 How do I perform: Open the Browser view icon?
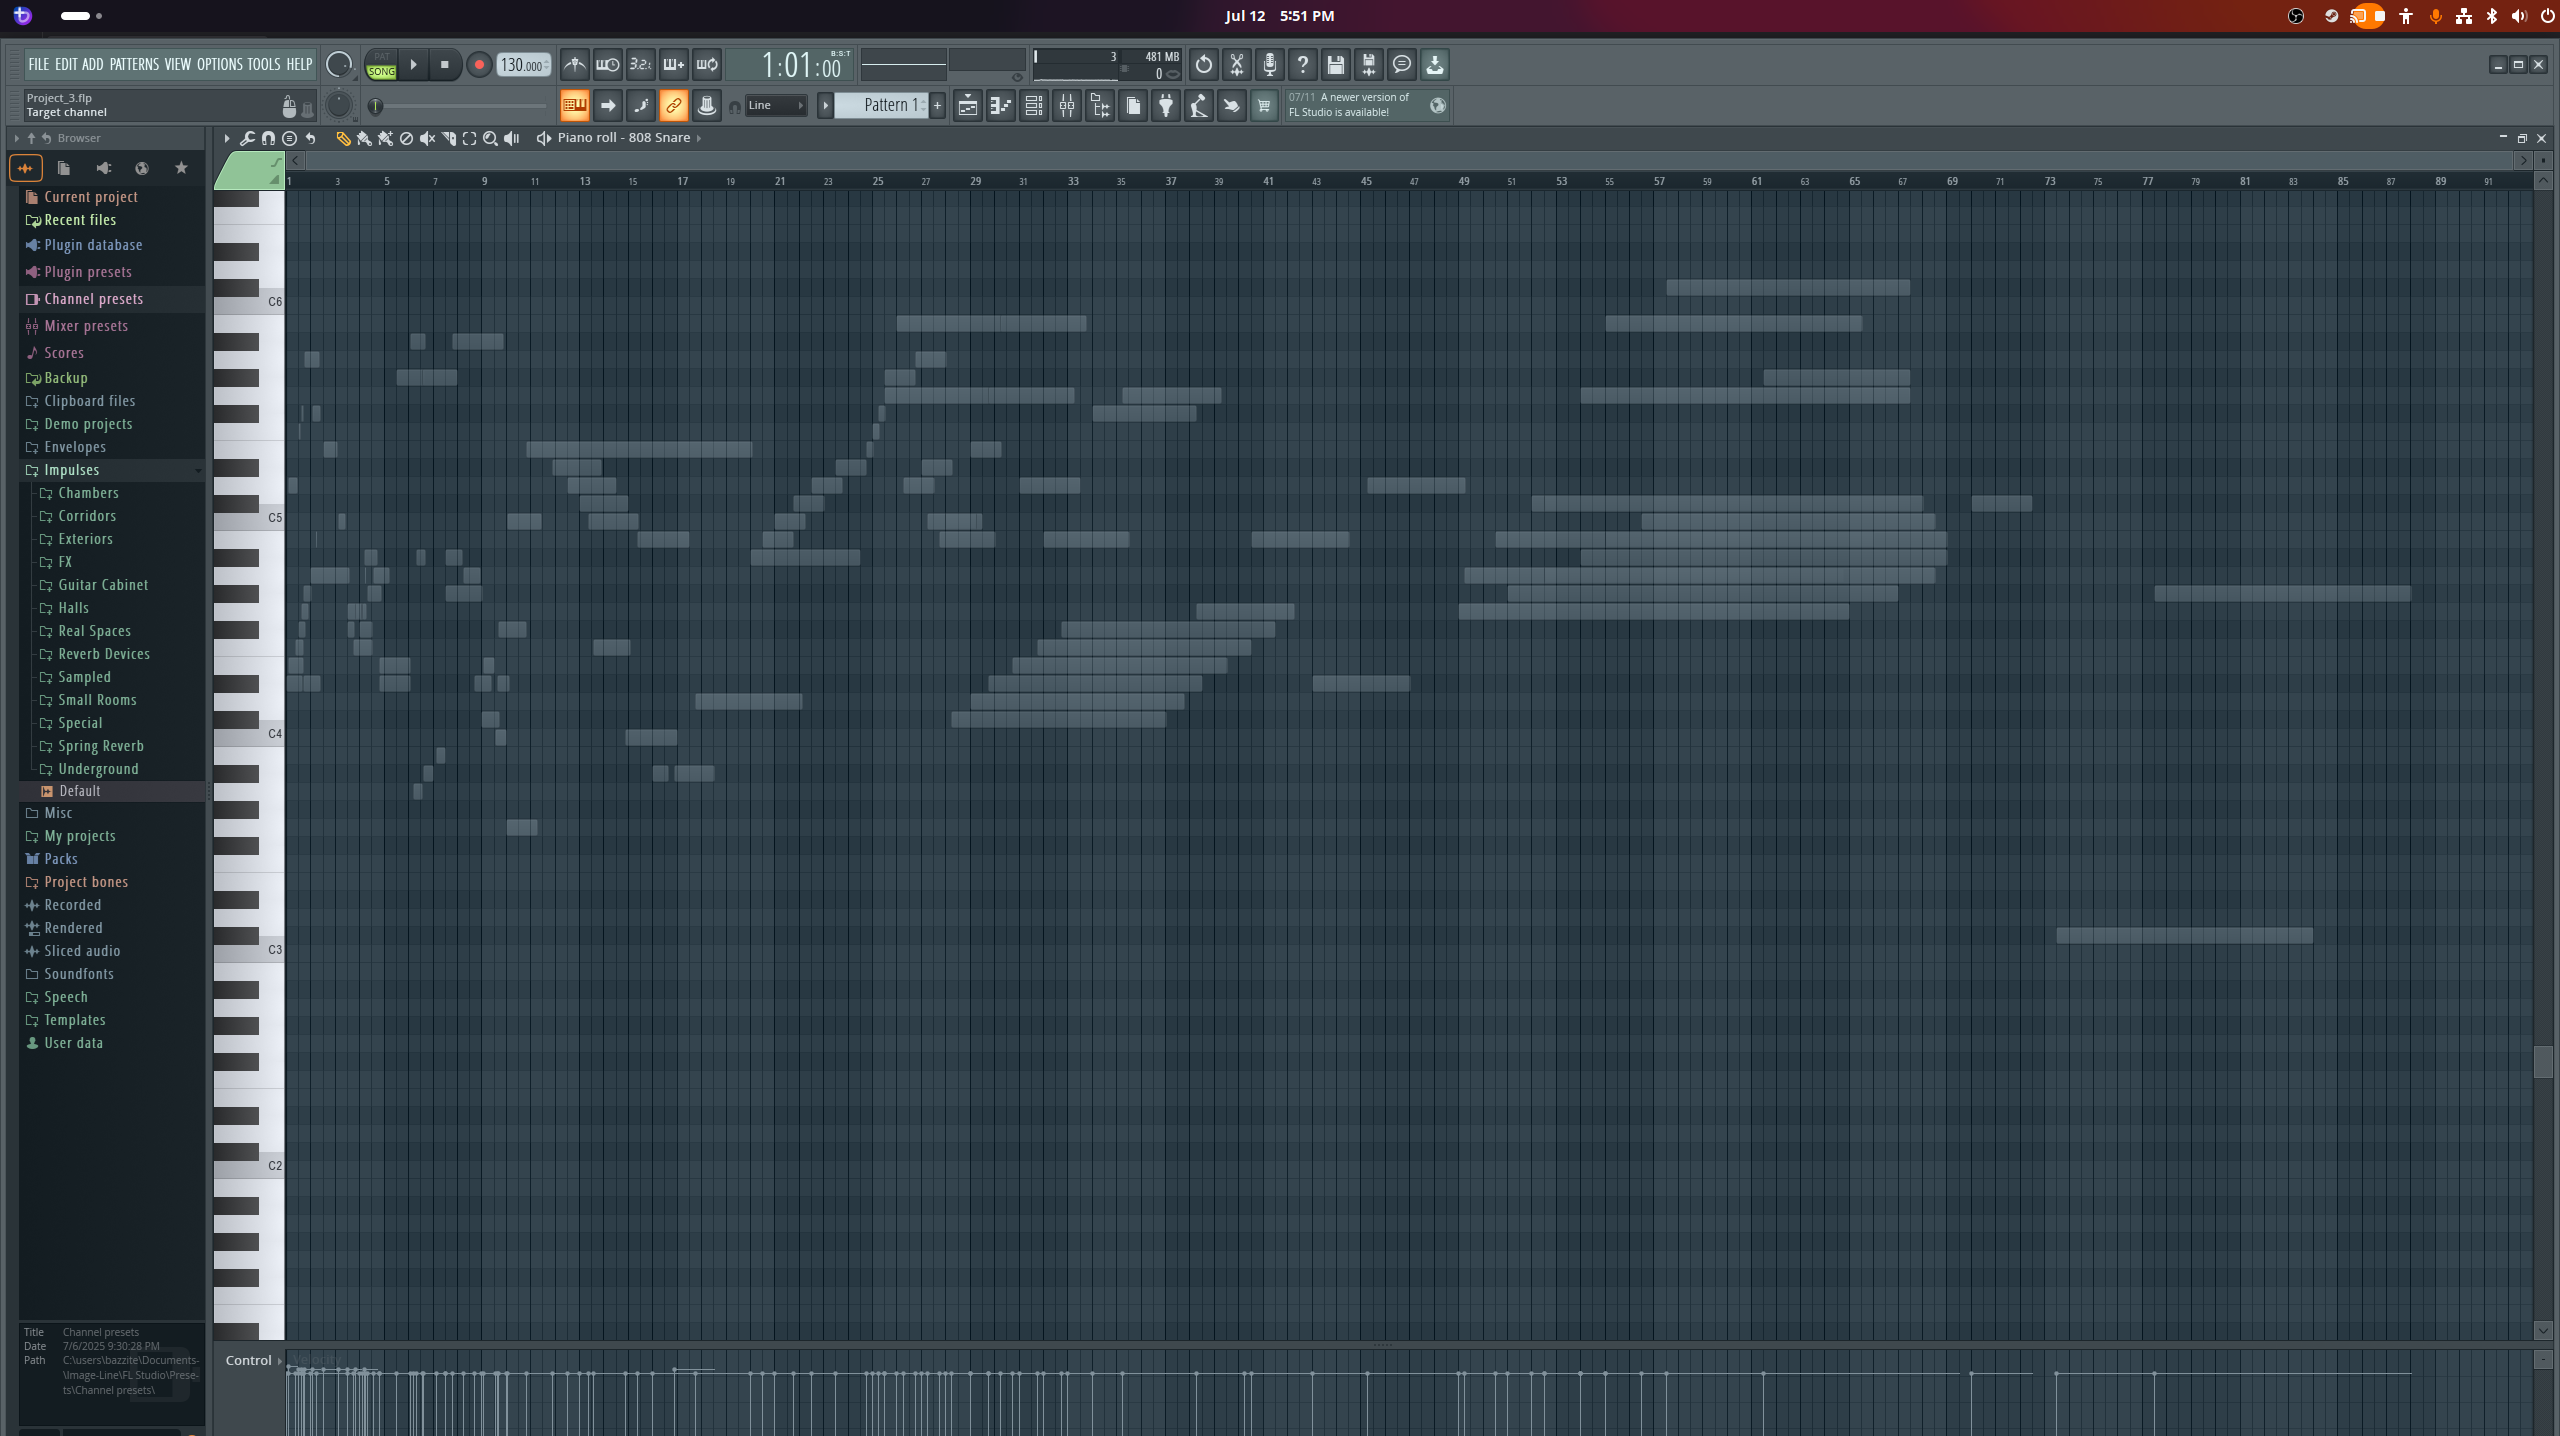pyautogui.click(x=1100, y=106)
